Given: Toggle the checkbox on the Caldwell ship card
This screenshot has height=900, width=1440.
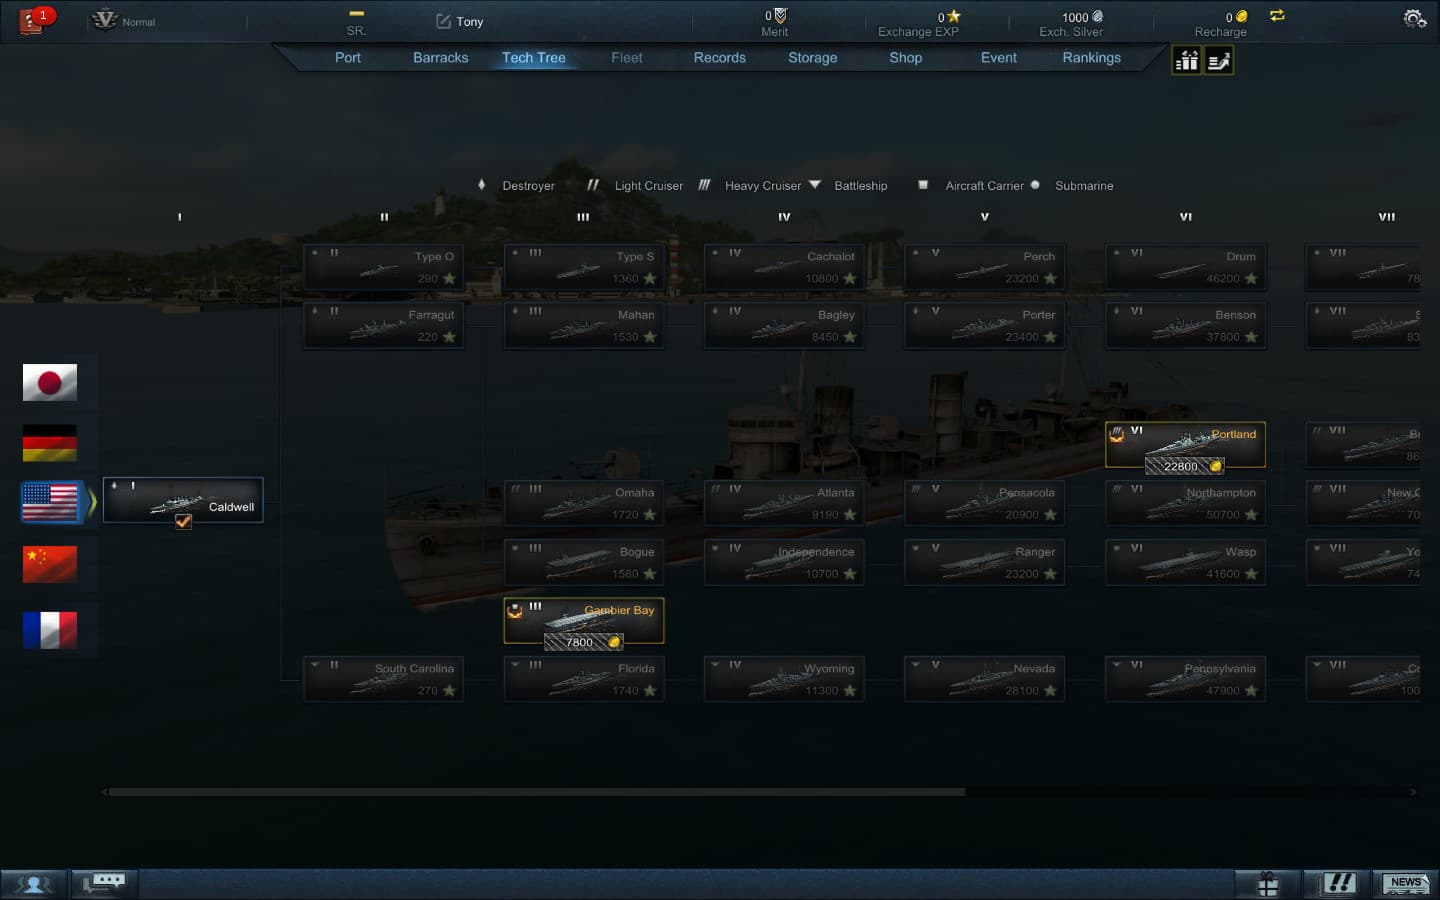Looking at the screenshot, I should click(183, 522).
